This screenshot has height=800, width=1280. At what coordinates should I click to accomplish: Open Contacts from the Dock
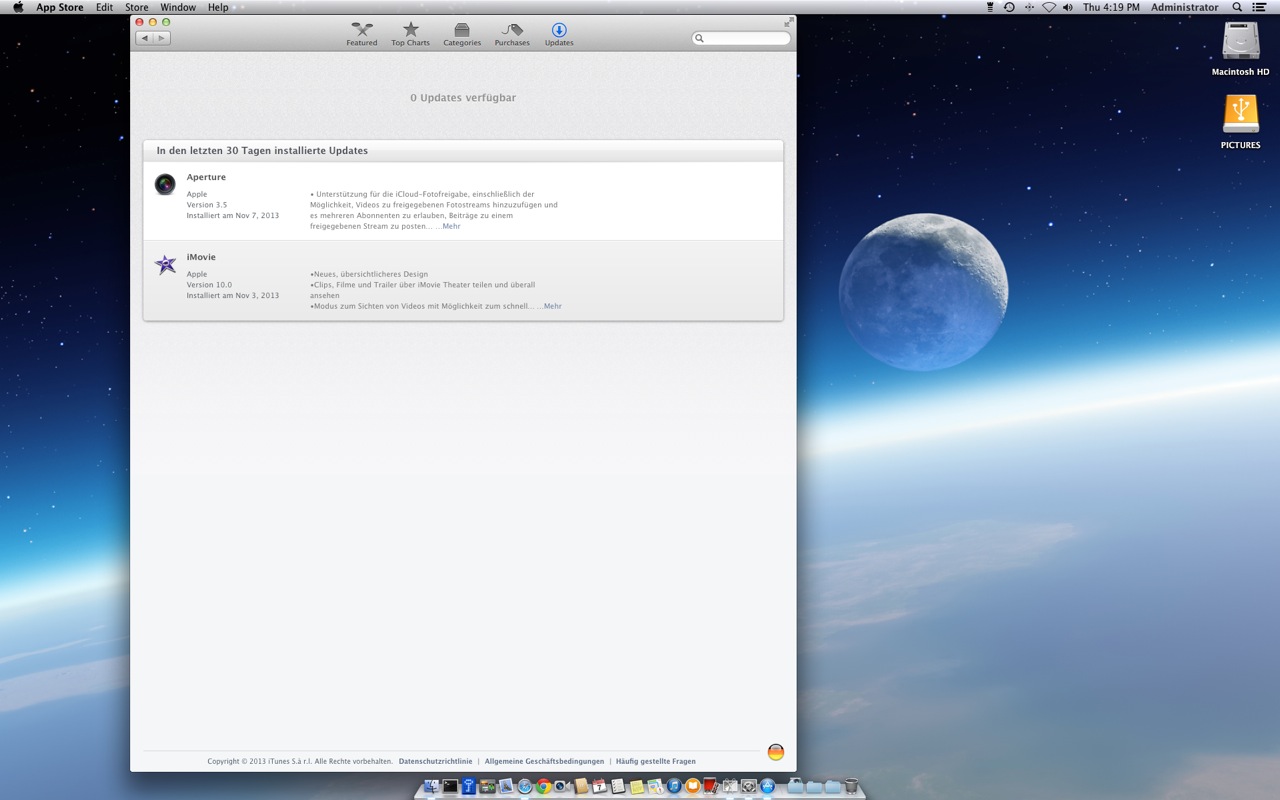[x=581, y=786]
